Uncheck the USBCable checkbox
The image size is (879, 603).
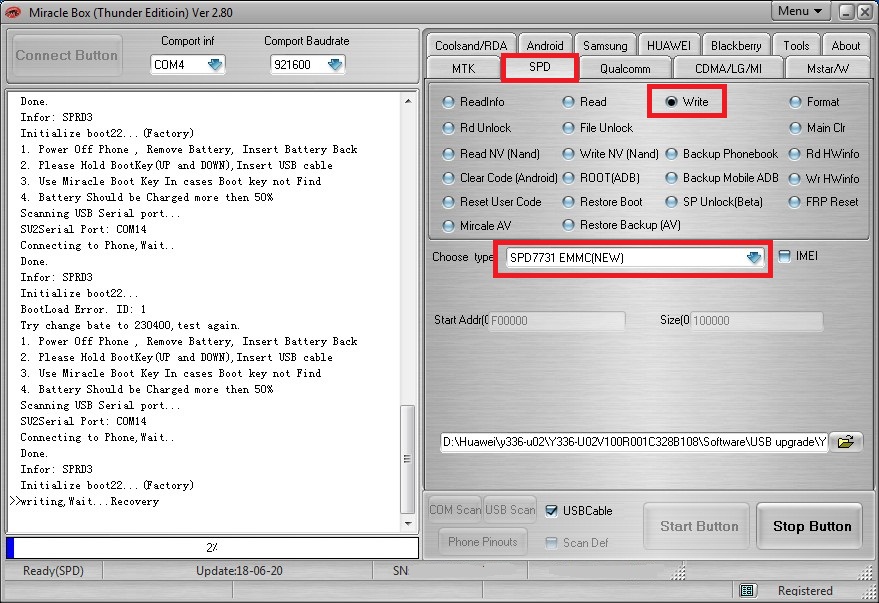pyautogui.click(x=552, y=511)
